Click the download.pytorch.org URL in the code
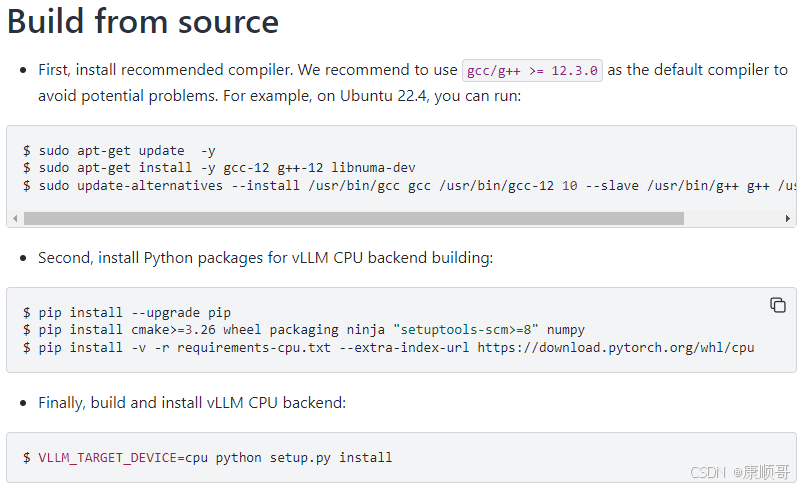This screenshot has height=488, width=802. [615, 347]
